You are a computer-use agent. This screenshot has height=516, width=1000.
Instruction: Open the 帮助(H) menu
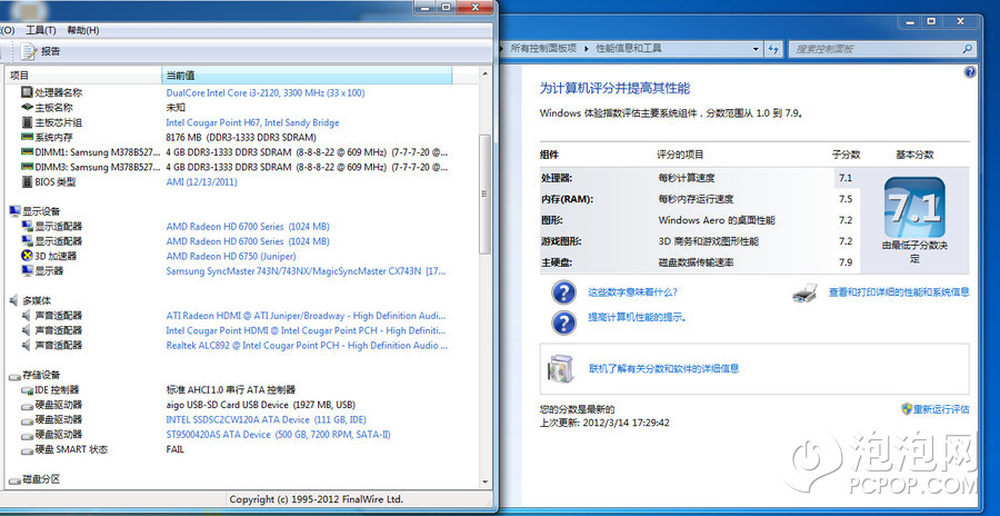tap(83, 30)
